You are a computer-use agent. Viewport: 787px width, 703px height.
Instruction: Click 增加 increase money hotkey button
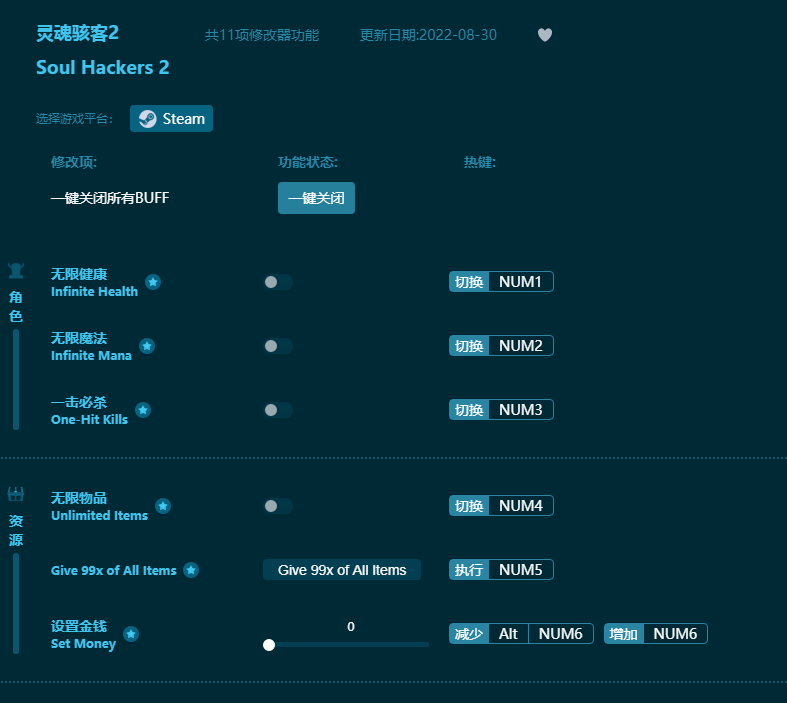point(623,634)
